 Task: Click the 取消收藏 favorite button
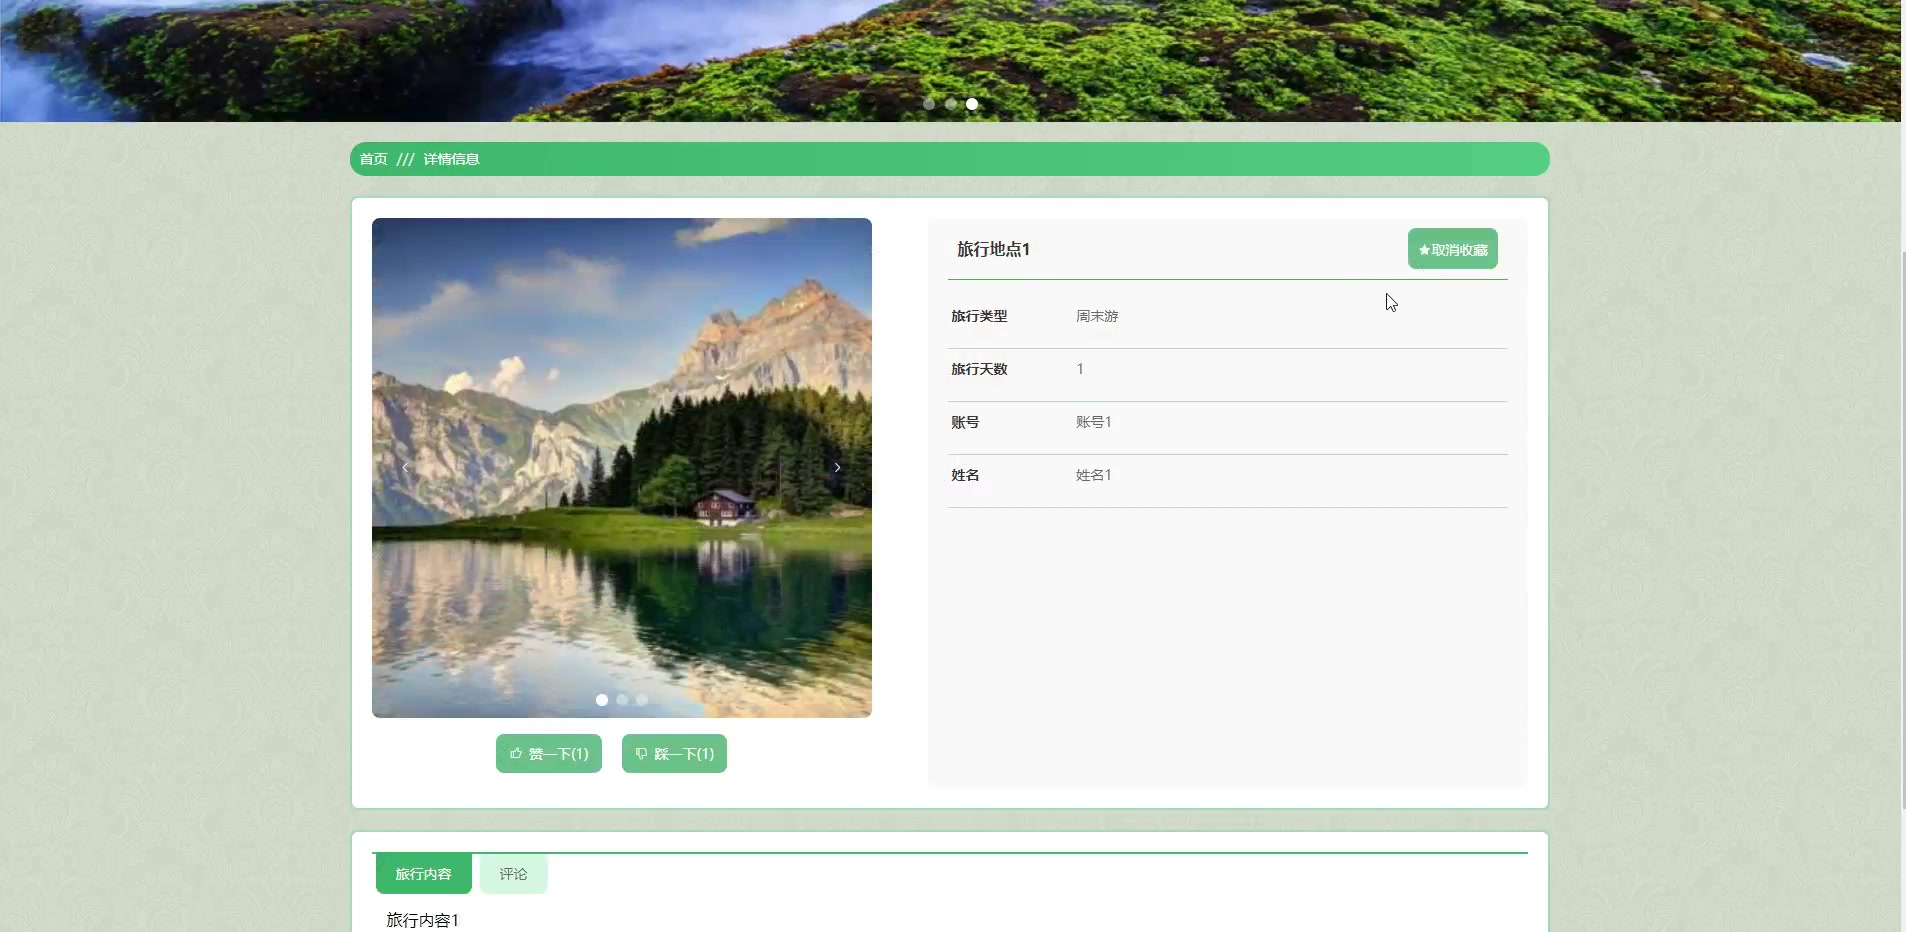point(1452,248)
